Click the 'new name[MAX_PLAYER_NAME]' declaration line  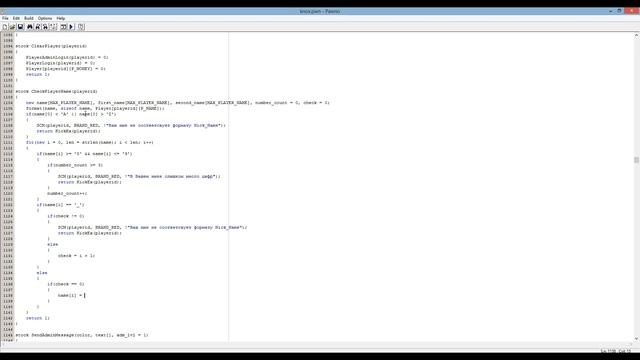178,103
